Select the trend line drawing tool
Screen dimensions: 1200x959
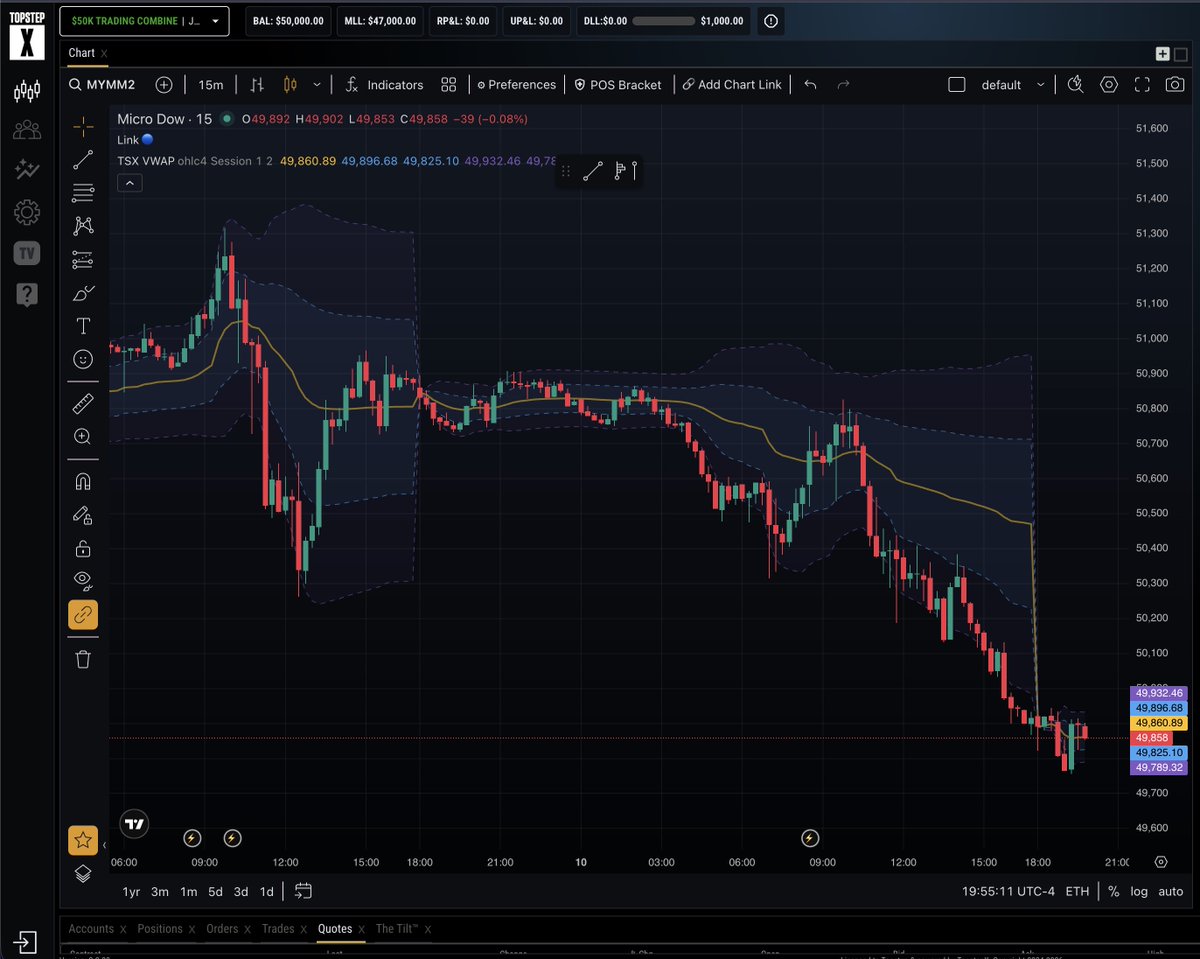click(83, 159)
